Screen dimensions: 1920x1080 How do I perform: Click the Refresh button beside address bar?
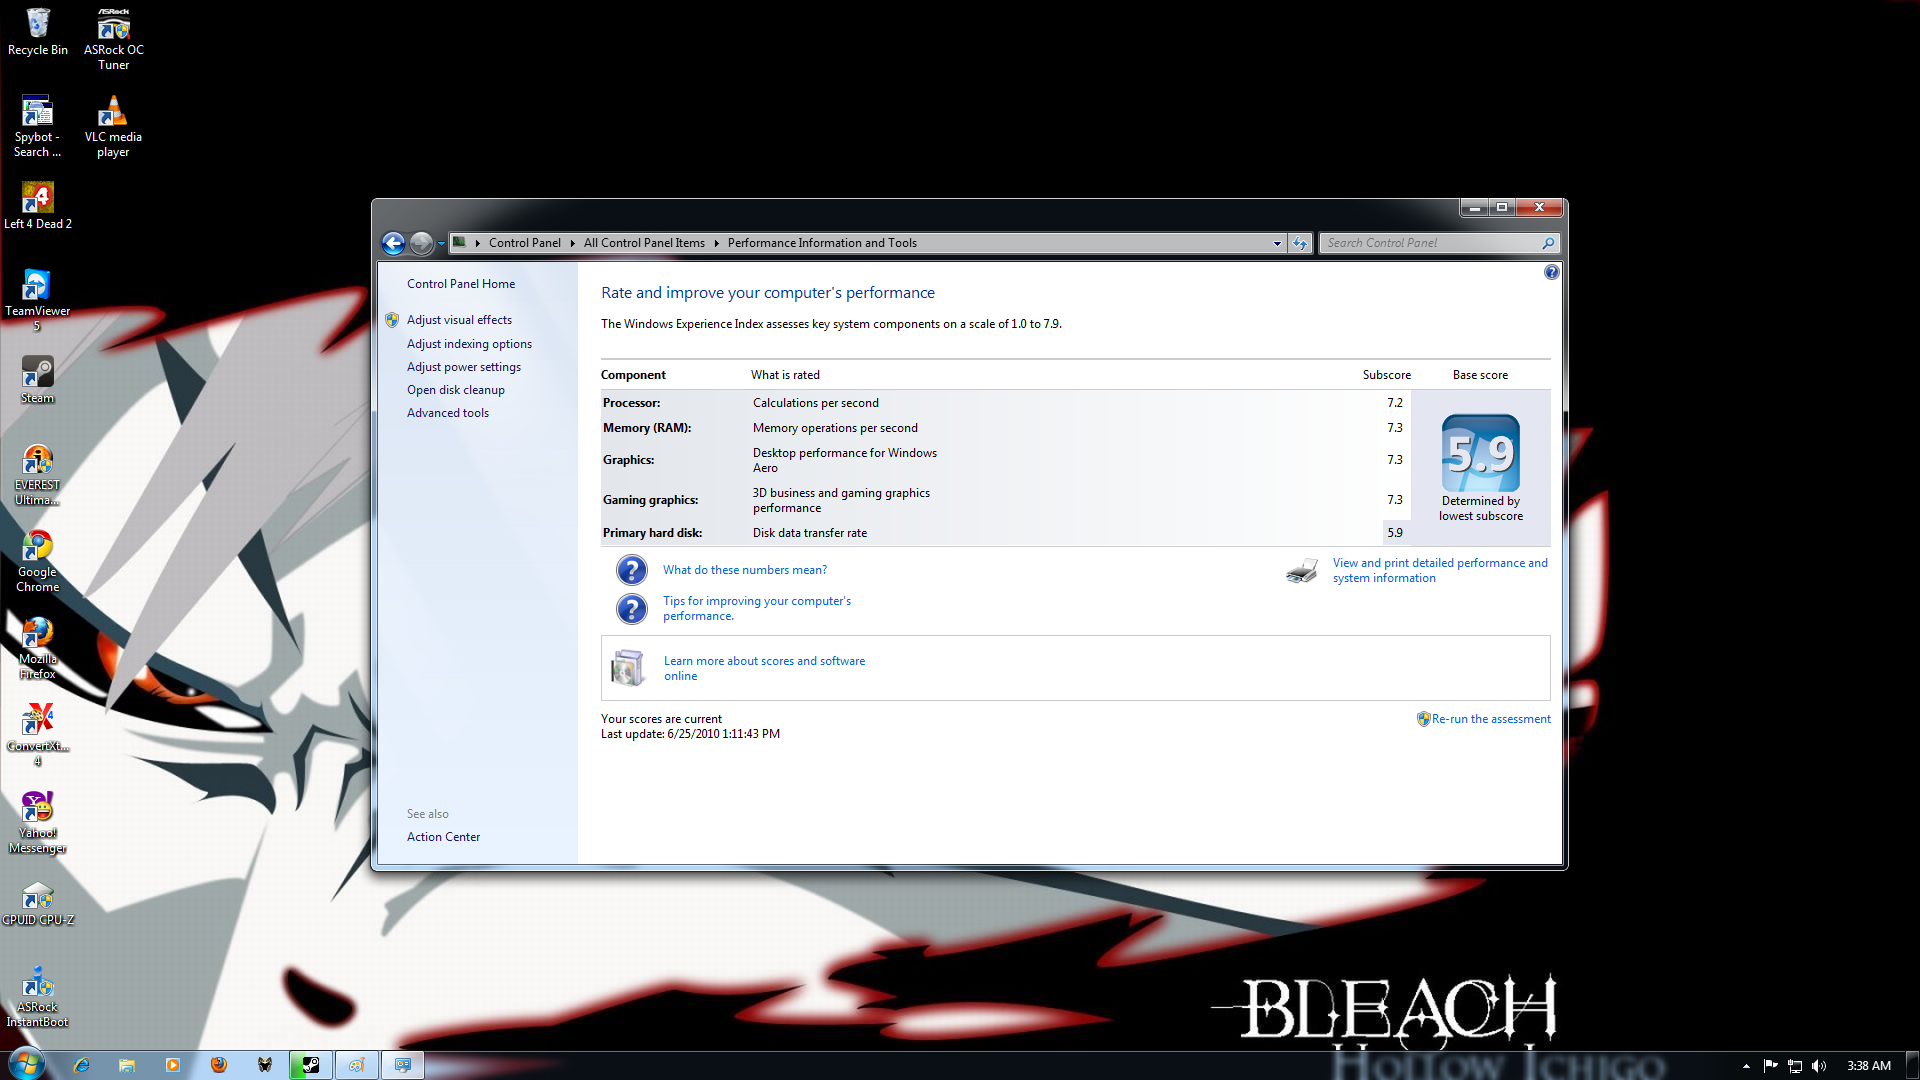coord(1299,243)
